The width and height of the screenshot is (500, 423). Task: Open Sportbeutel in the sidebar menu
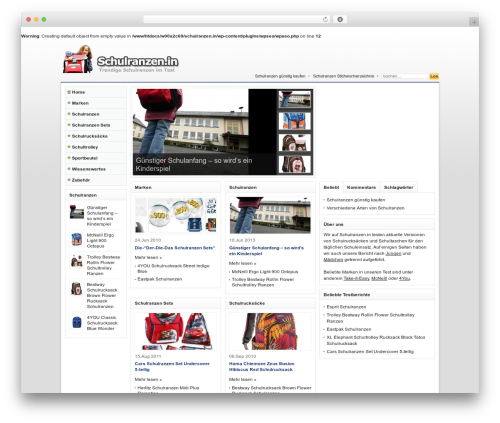coord(96,158)
